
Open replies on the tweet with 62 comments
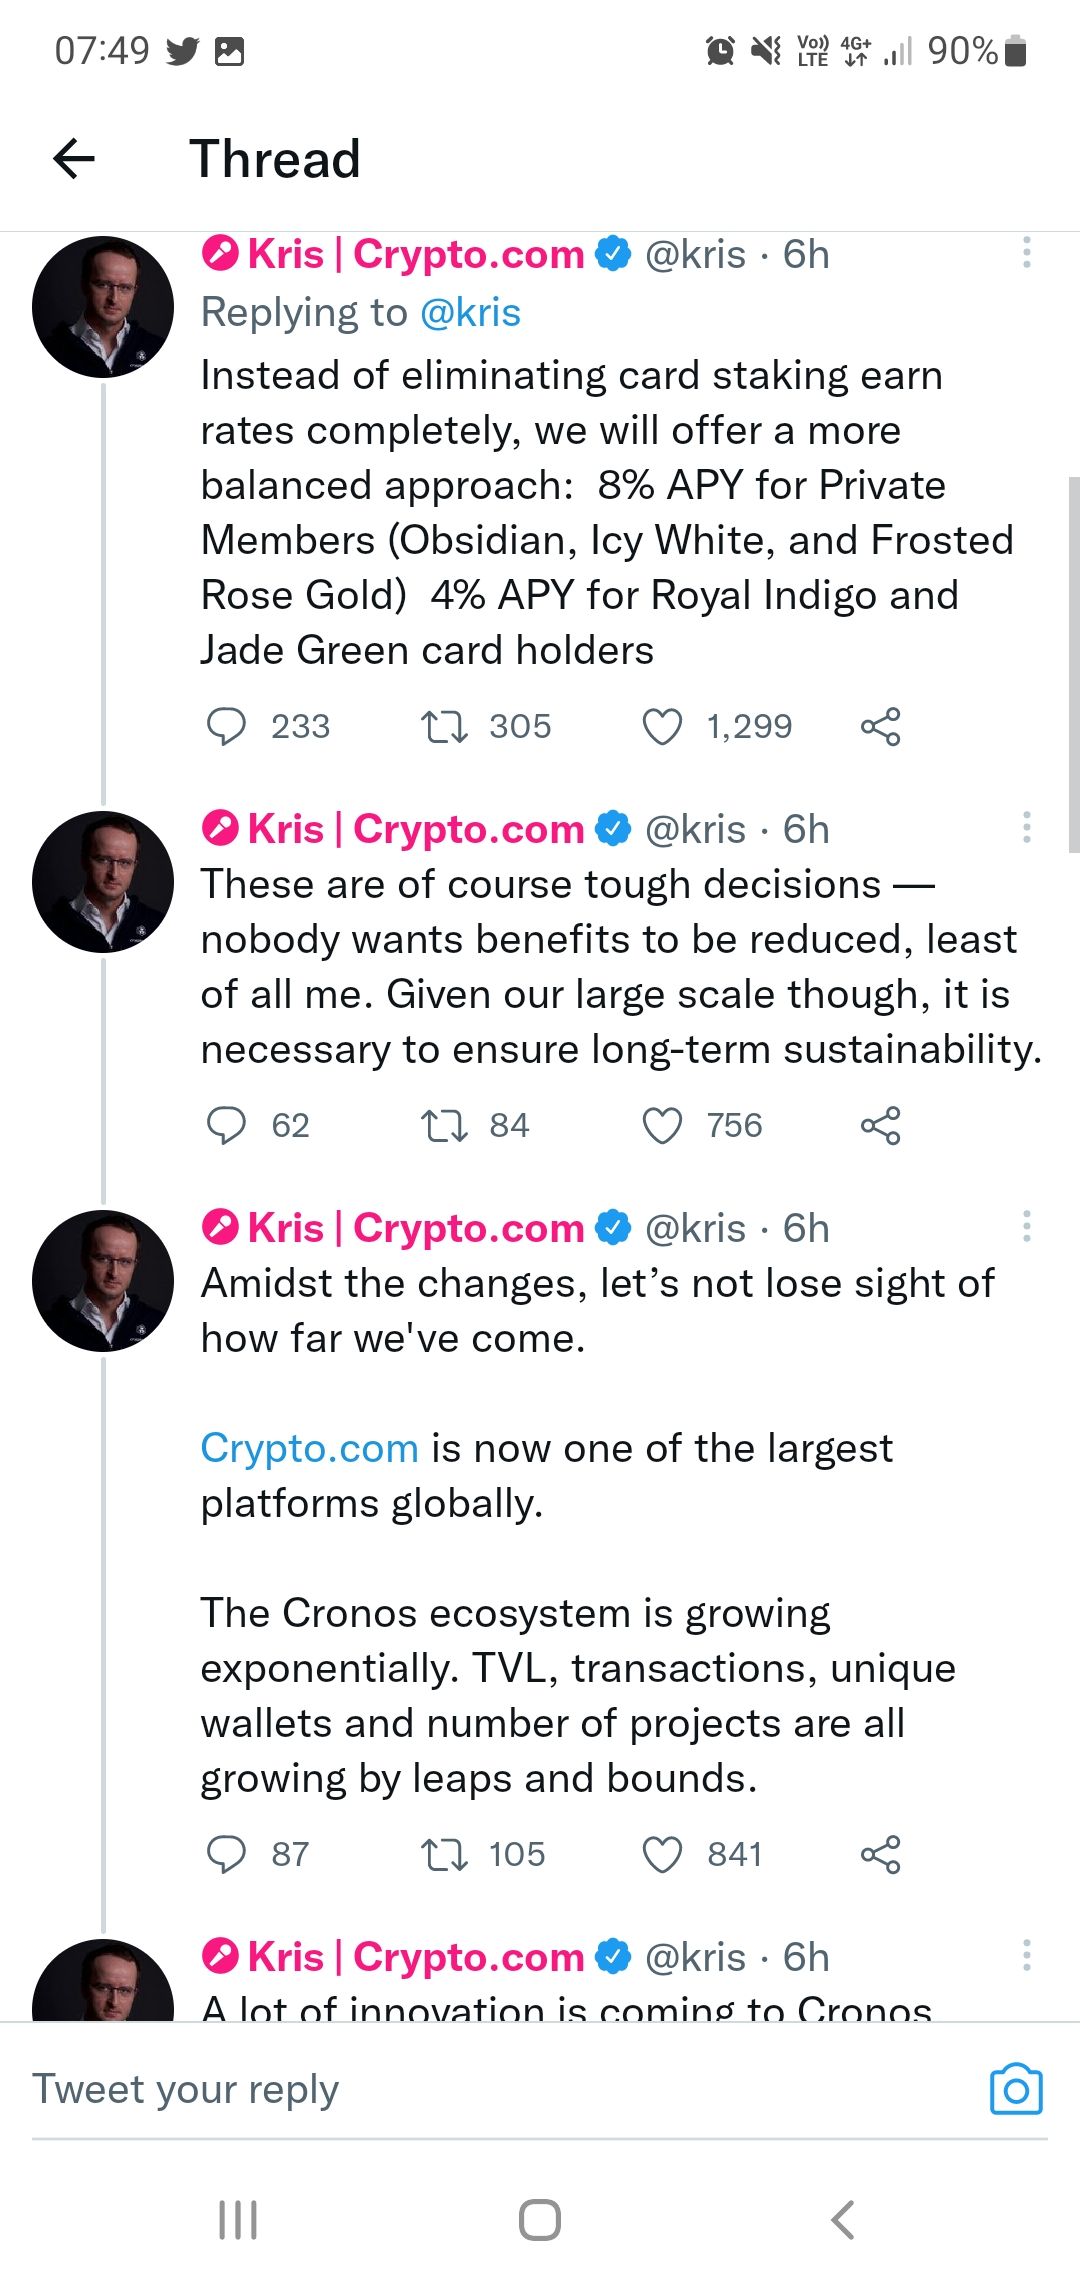(x=226, y=1126)
